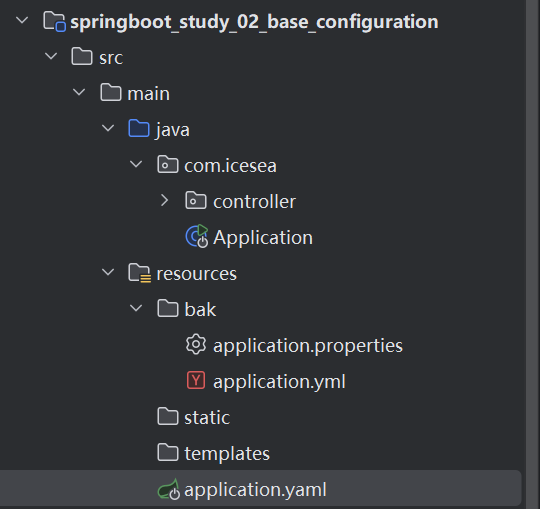
Task: Select the resources folder label
Action: [197, 274]
